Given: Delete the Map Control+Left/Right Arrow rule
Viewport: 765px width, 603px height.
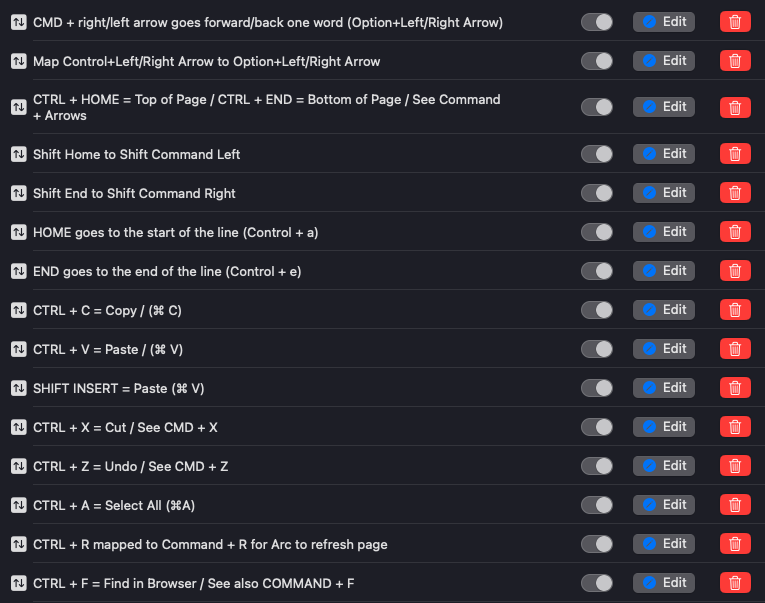Looking at the screenshot, I should click(x=735, y=61).
